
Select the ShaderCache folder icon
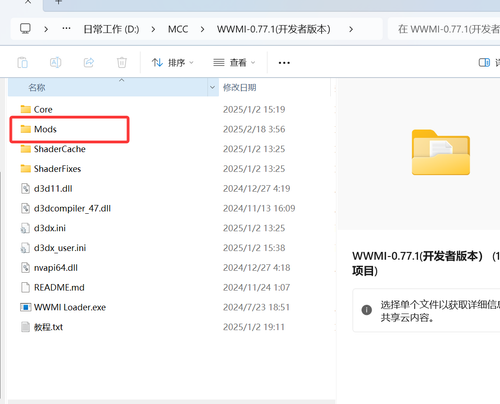[x=26, y=149]
